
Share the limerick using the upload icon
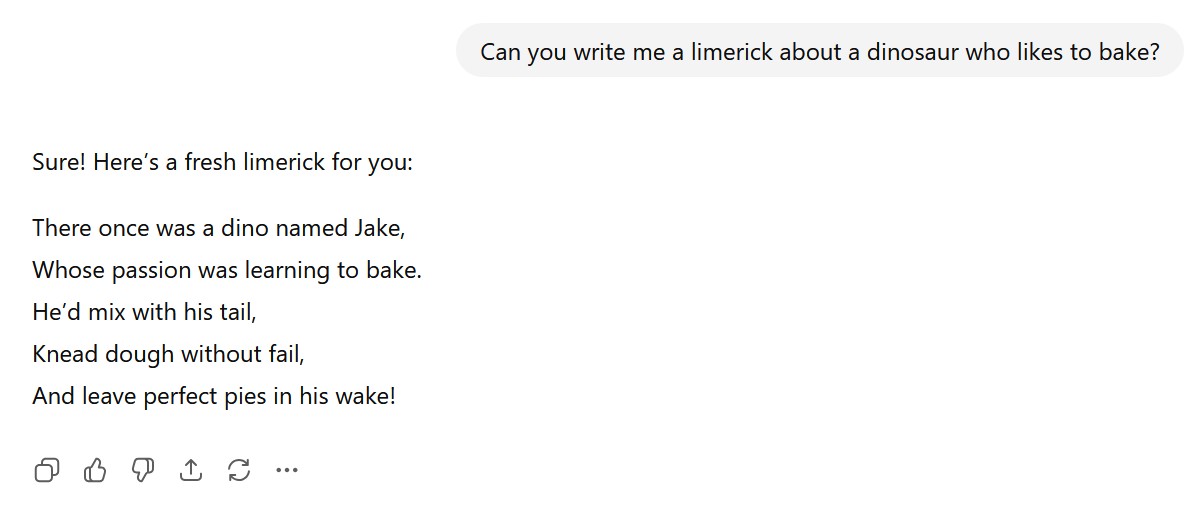tap(191, 469)
